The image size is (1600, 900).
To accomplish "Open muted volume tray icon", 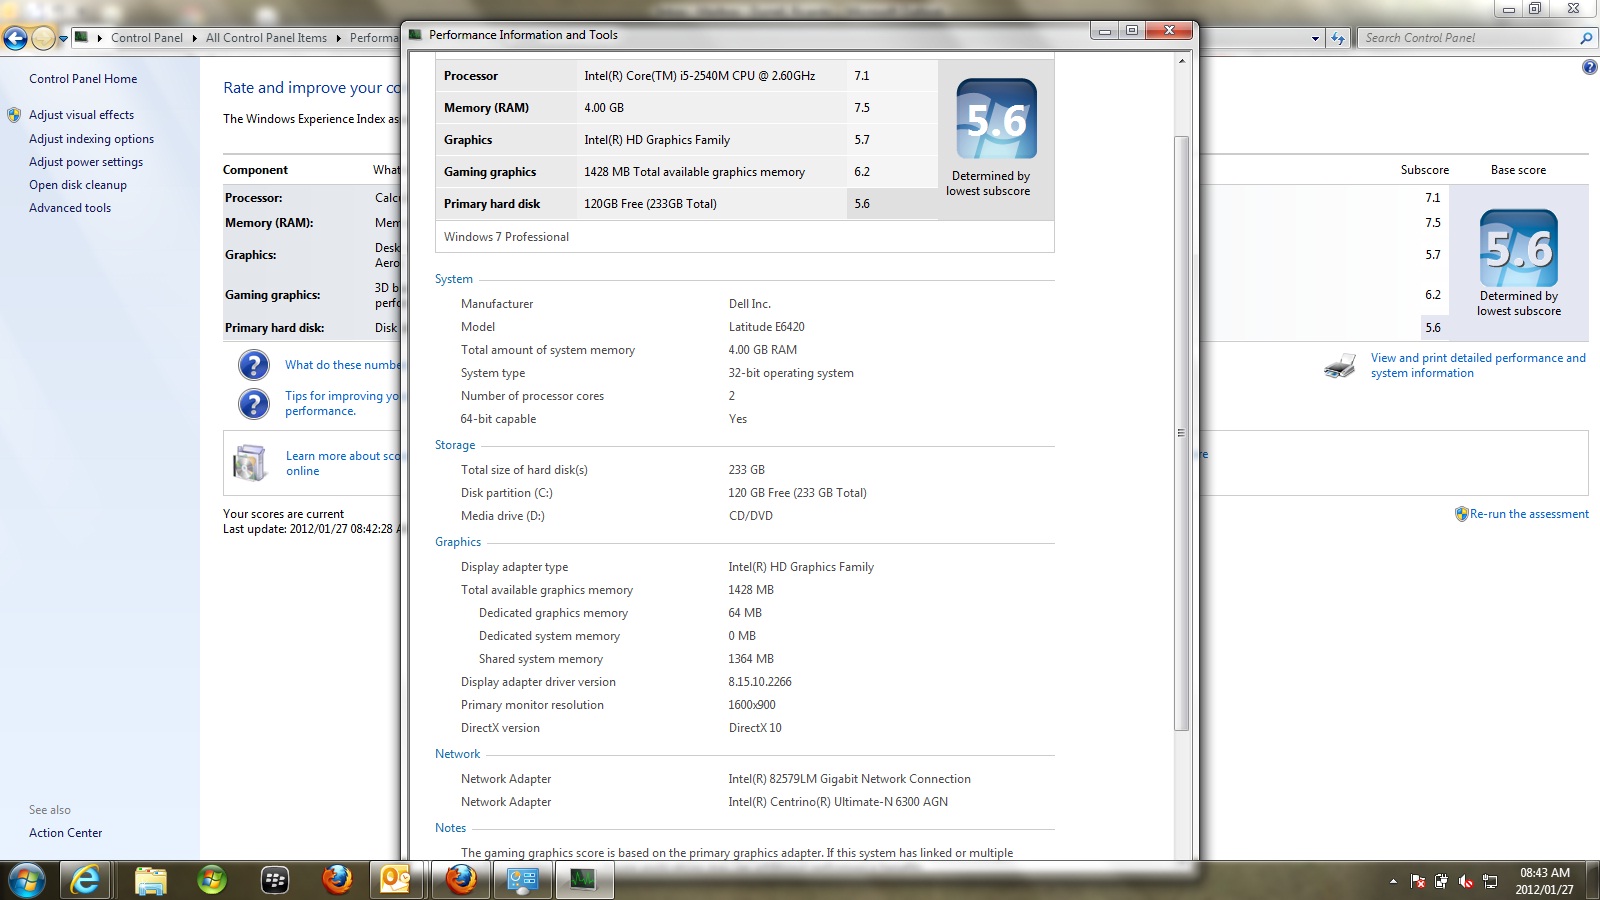I will point(1466,881).
